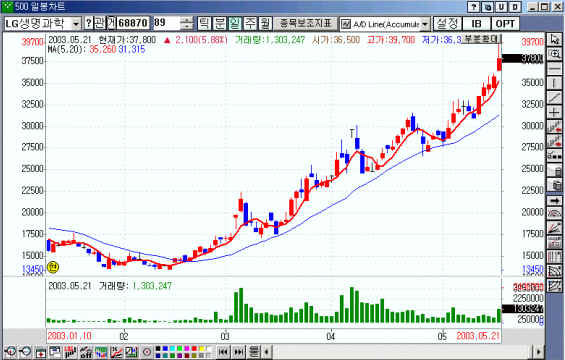Screen dimensions: 565x360
Task: Click the start date 2003.01.10 label
Action: tap(70, 336)
